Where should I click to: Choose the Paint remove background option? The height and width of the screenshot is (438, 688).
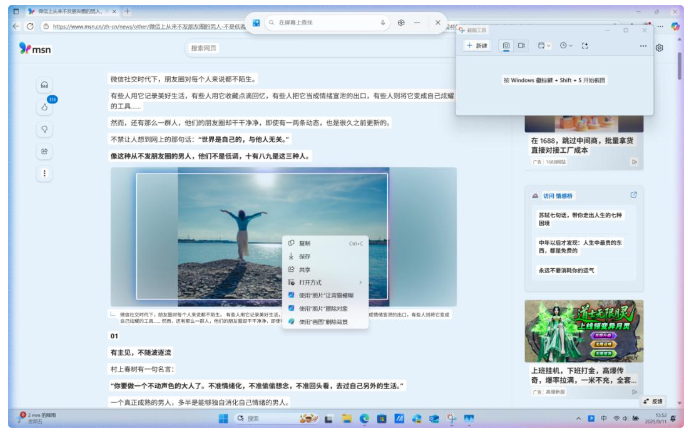click(x=325, y=322)
